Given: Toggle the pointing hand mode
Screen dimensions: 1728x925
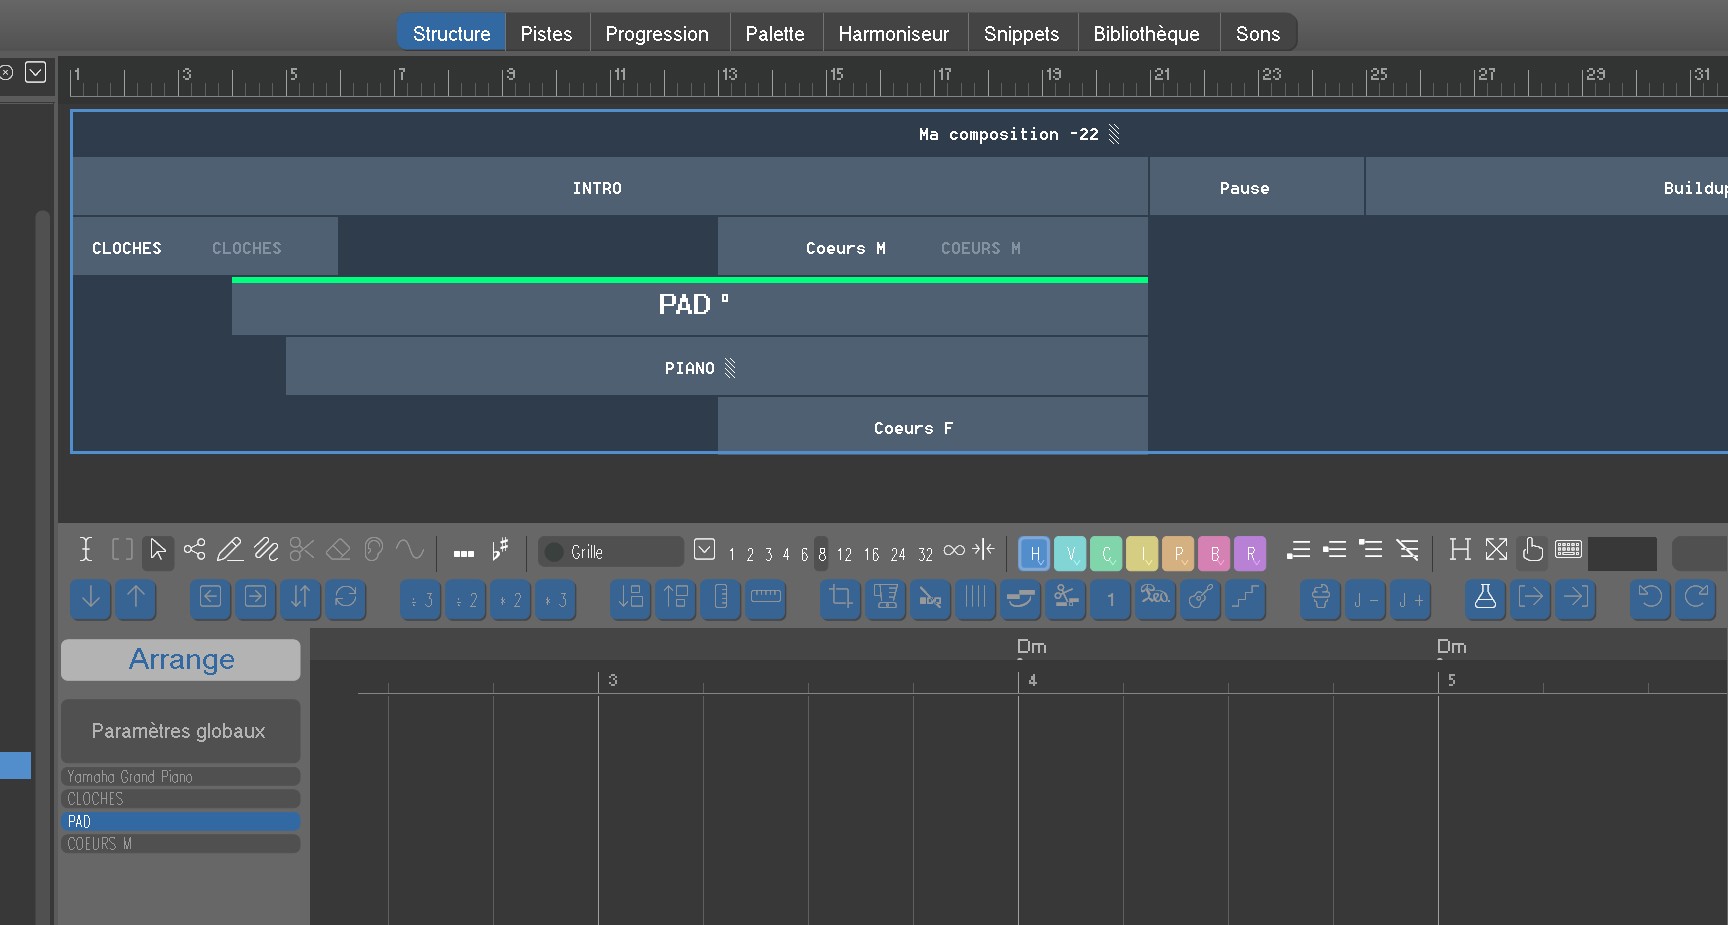Looking at the screenshot, I should coord(1532,550).
